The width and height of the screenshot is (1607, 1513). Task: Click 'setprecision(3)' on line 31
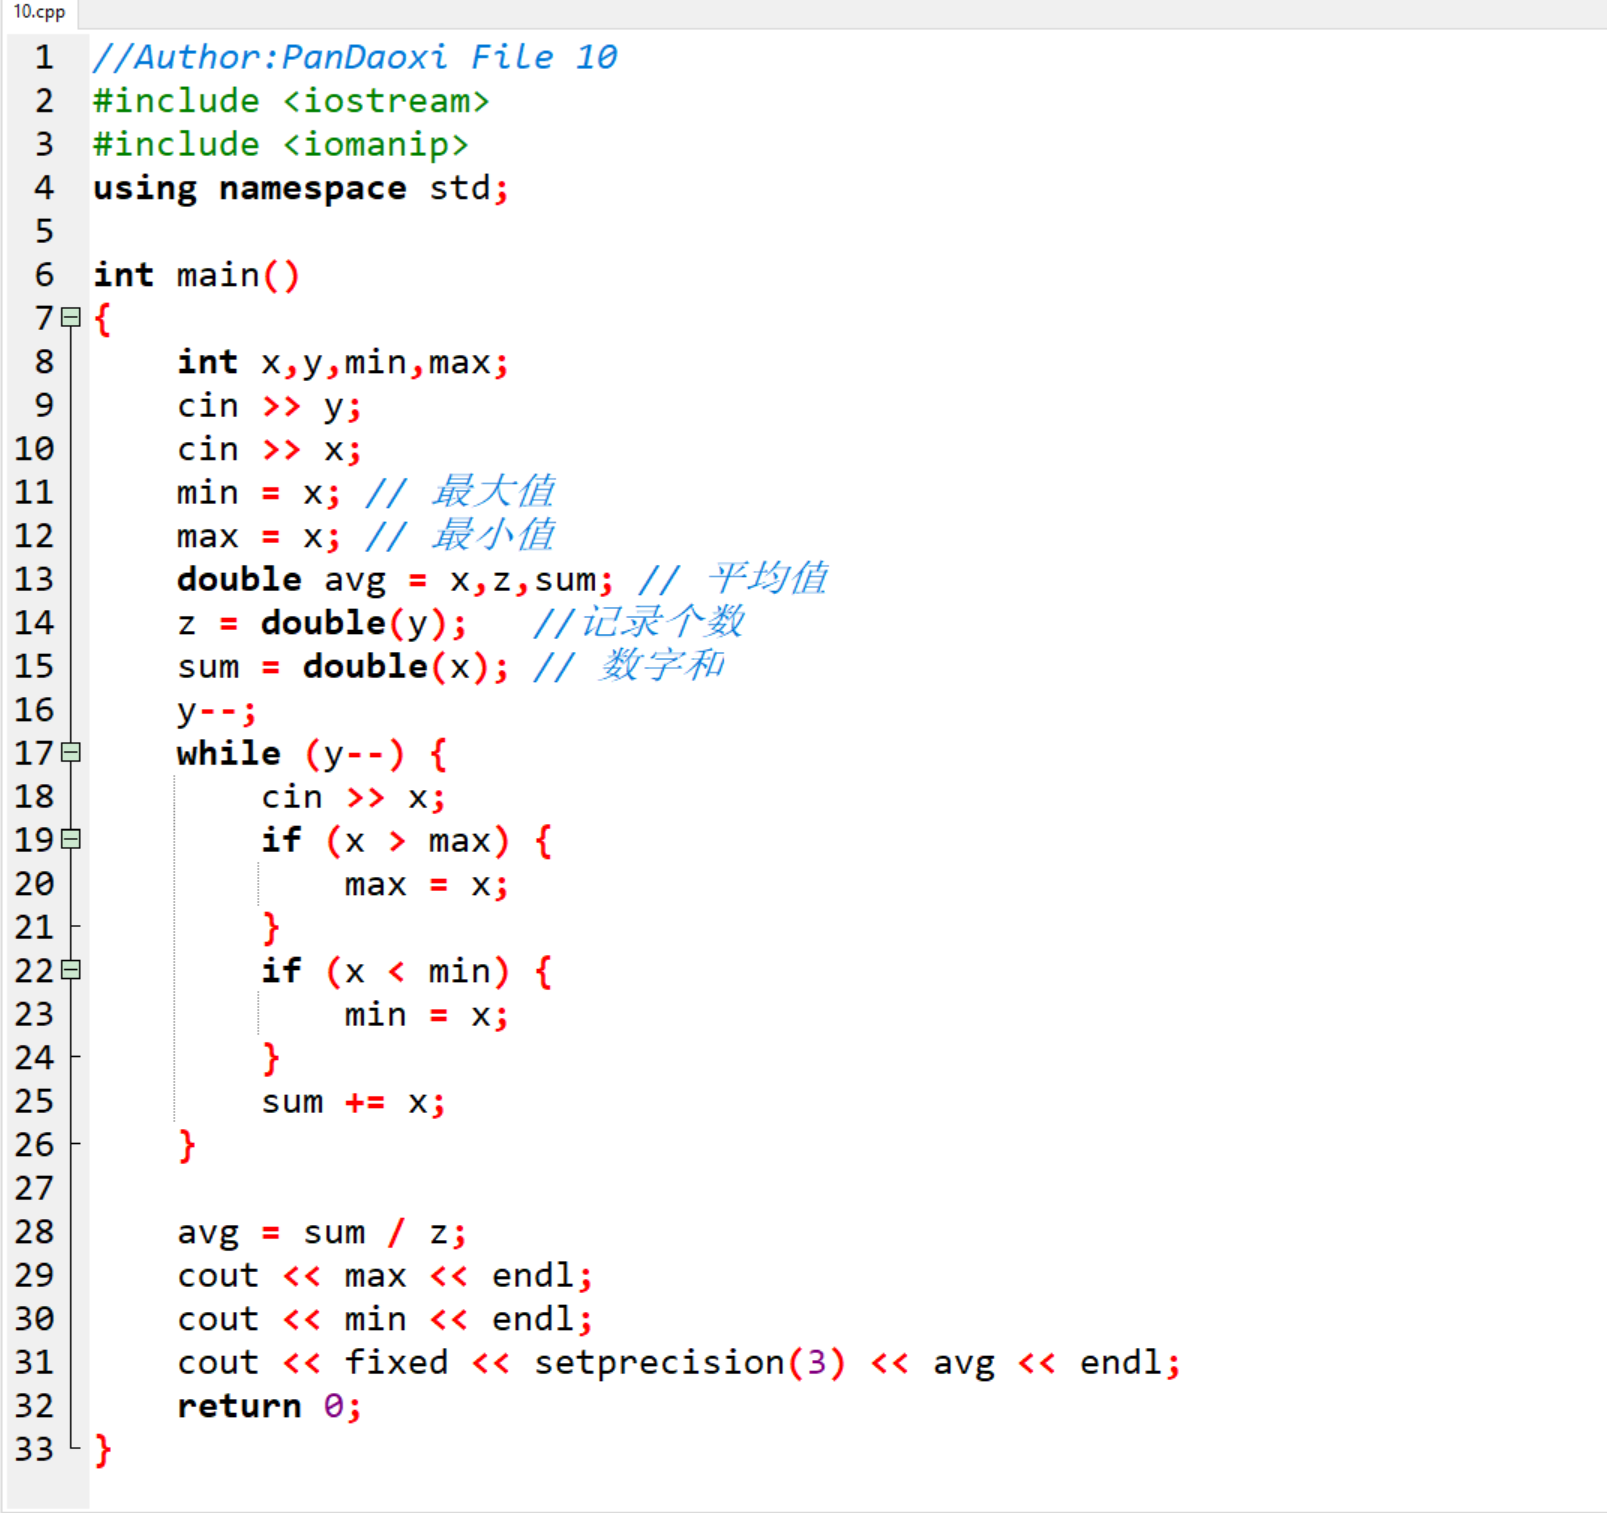click(690, 1363)
